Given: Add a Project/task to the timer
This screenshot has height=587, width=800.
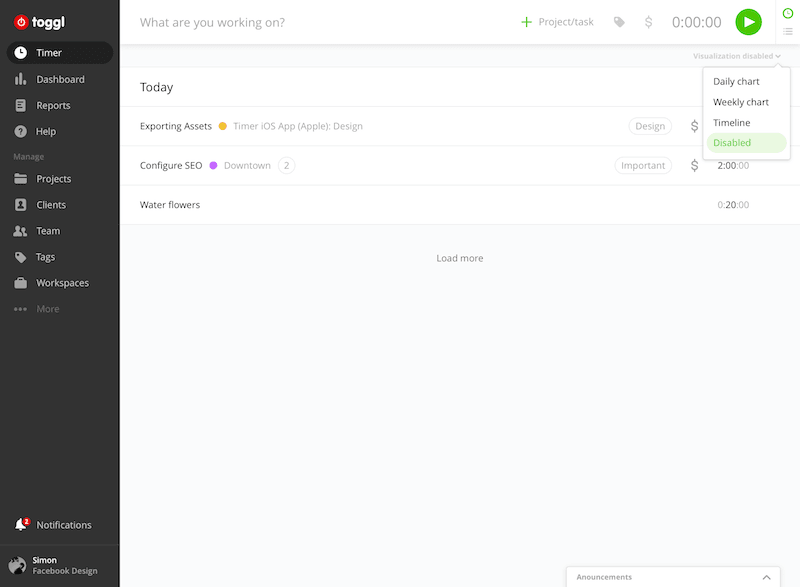Looking at the screenshot, I should click(557, 22).
